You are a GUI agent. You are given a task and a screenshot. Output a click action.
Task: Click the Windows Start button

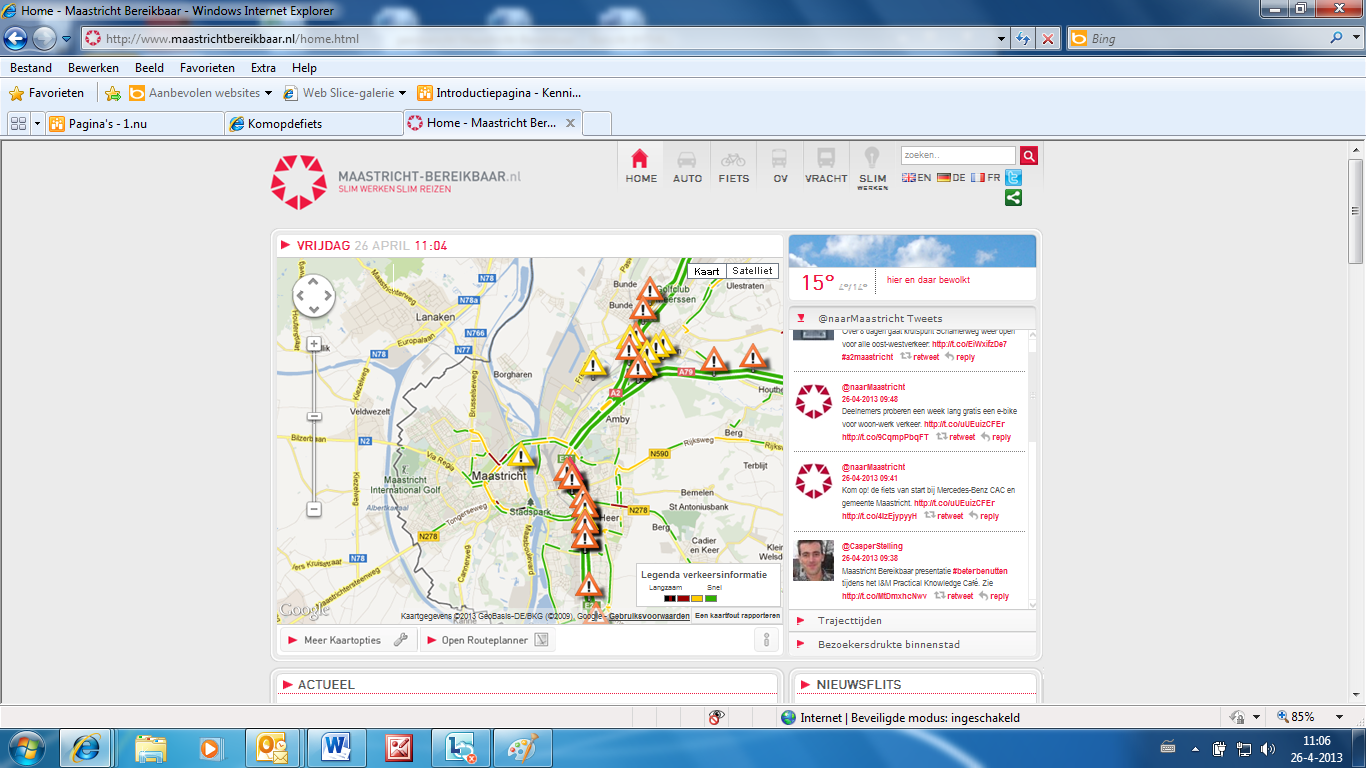tap(26, 748)
